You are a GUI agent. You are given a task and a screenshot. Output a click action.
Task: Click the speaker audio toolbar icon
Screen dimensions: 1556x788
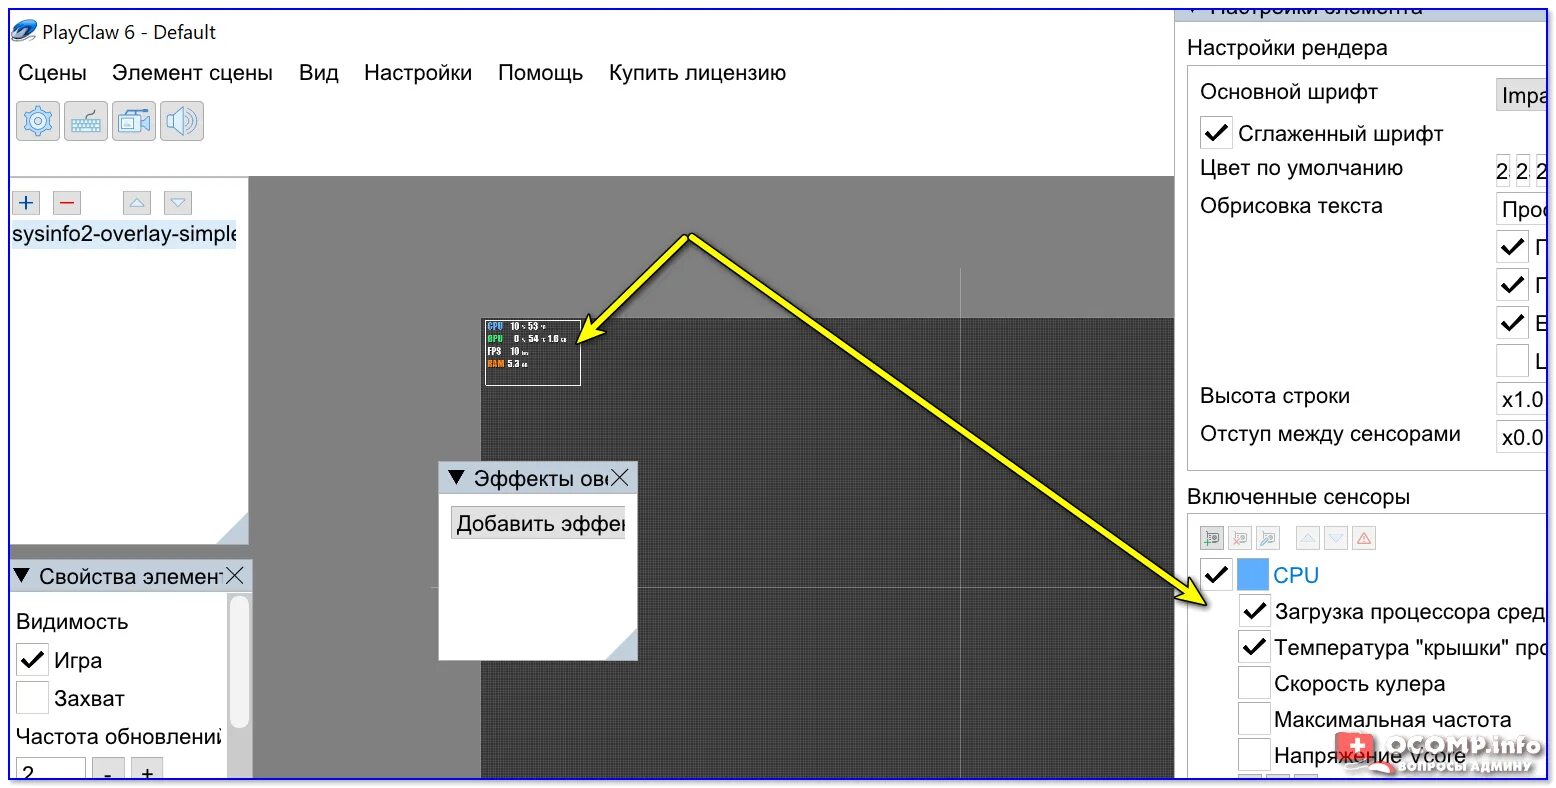pyautogui.click(x=182, y=121)
